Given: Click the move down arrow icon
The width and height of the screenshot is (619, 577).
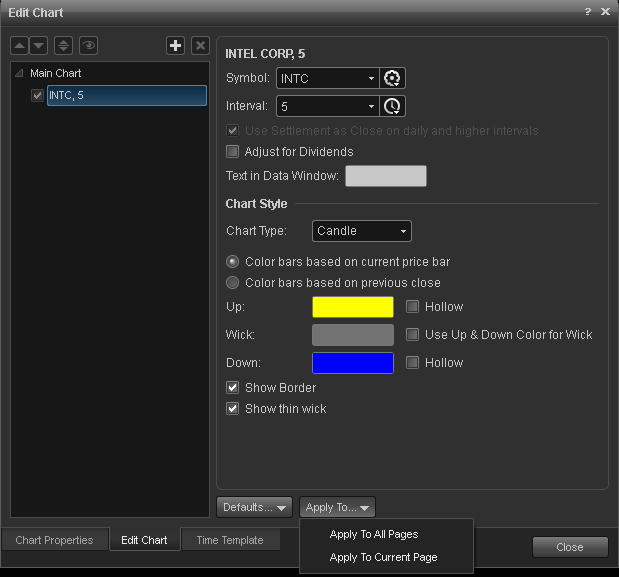Looking at the screenshot, I should 39,46.
